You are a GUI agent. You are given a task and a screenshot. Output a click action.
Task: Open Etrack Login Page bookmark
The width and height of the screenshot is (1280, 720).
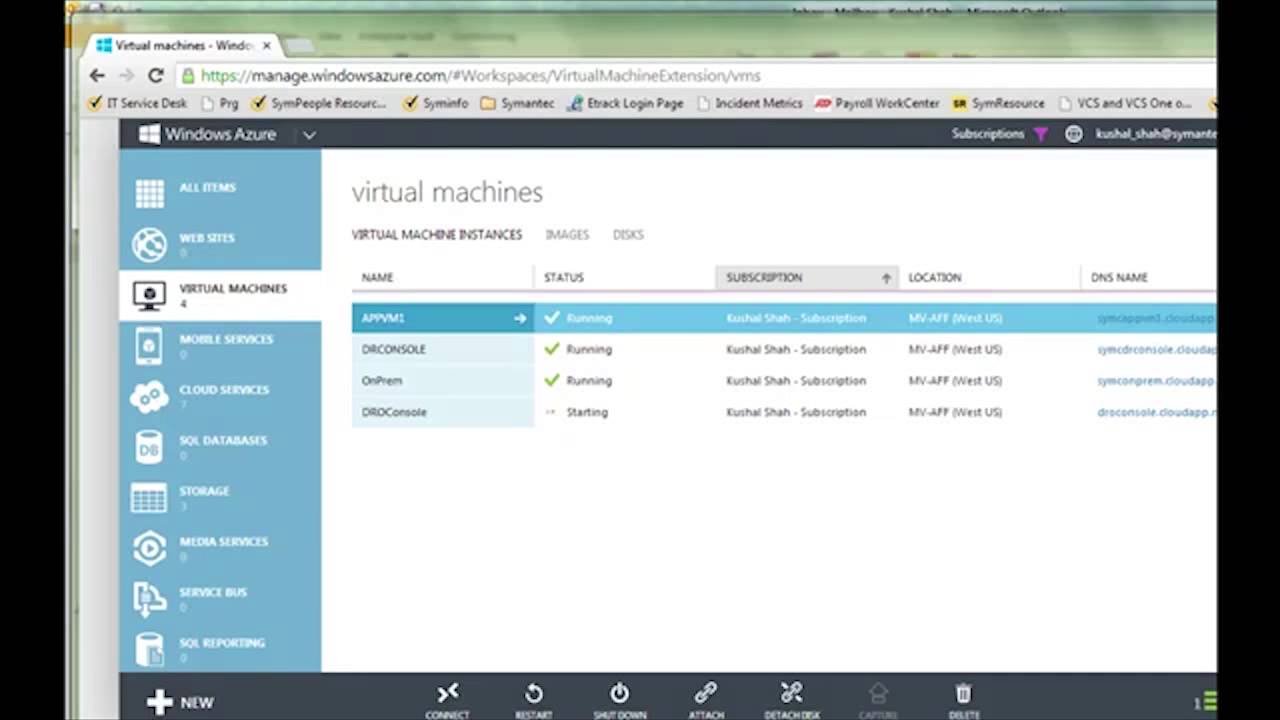(x=625, y=103)
